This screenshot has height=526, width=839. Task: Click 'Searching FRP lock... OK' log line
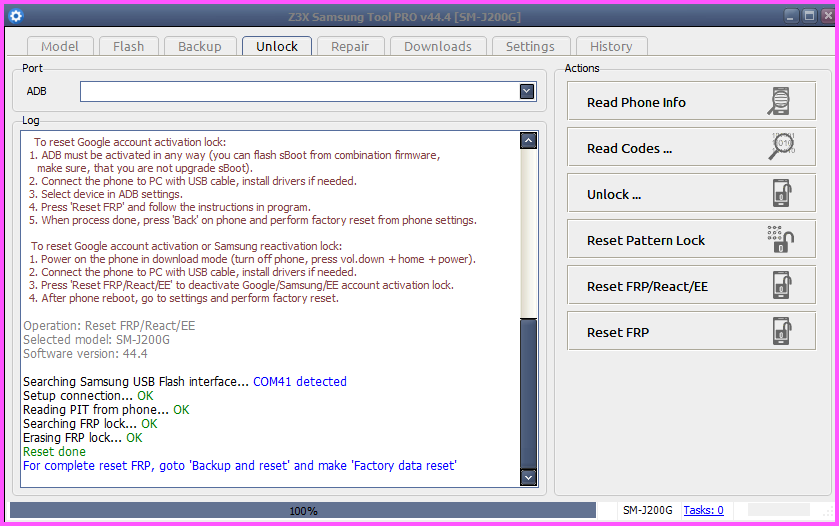tap(90, 424)
